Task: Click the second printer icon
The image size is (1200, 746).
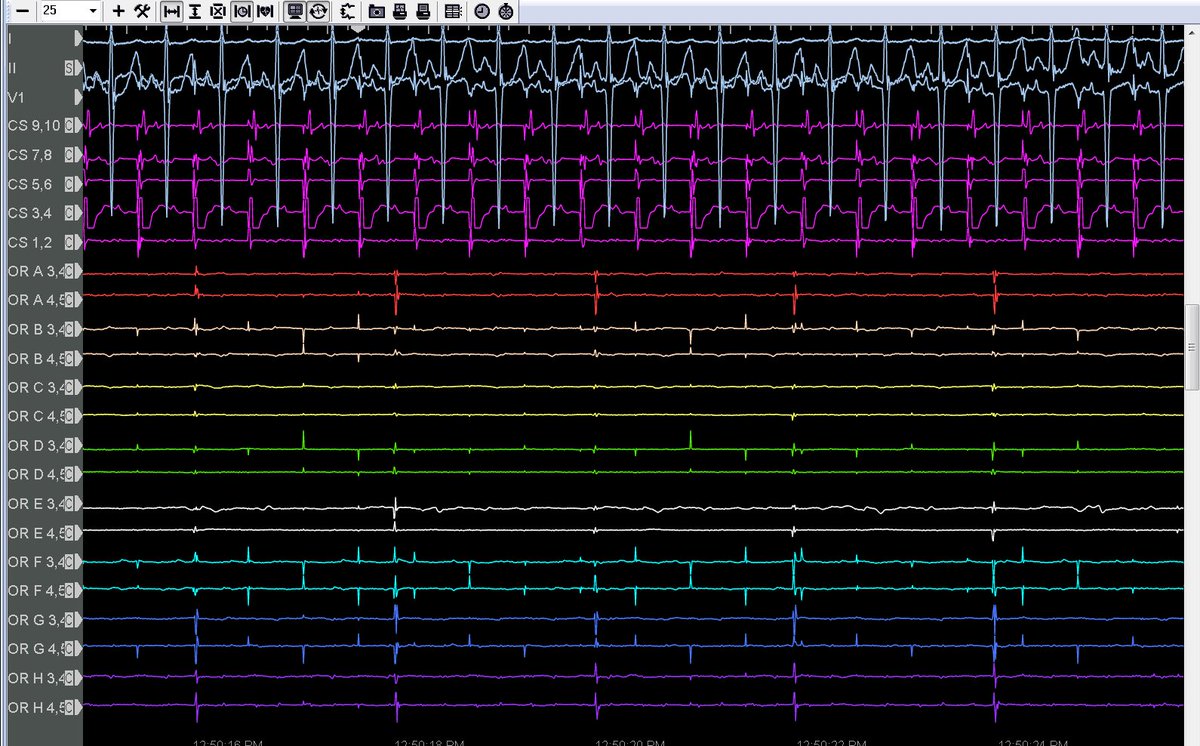Action: pyautogui.click(x=423, y=11)
